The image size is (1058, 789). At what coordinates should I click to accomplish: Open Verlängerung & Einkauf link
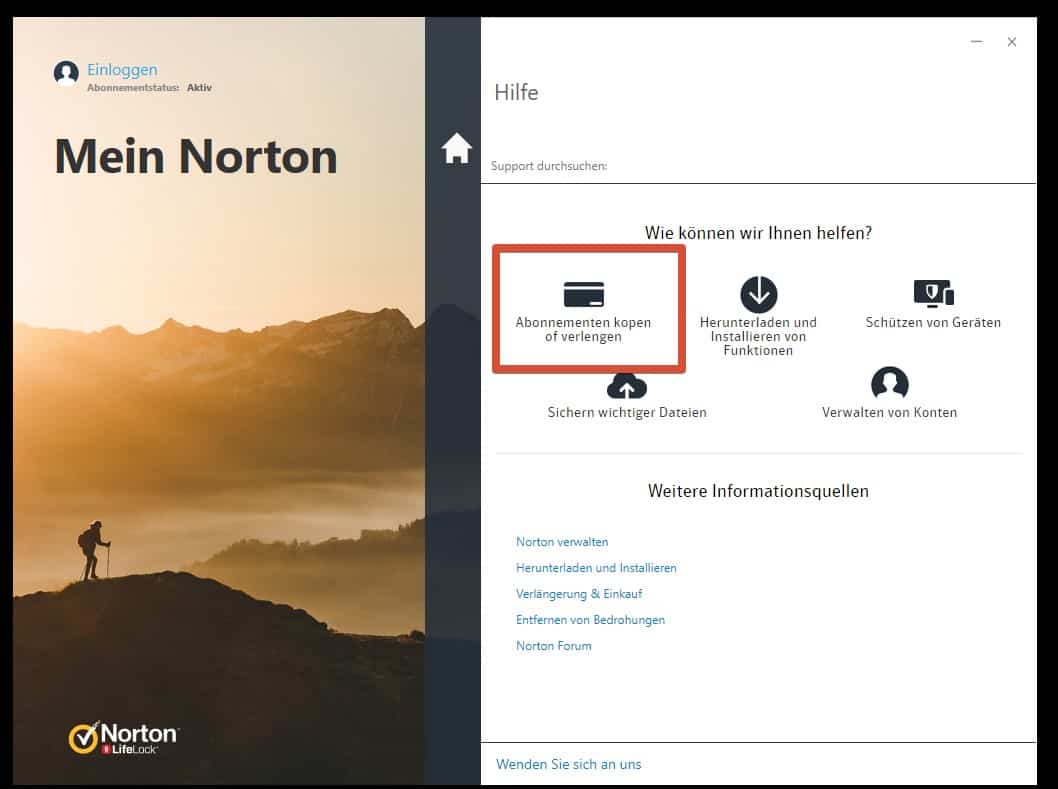click(x=579, y=594)
